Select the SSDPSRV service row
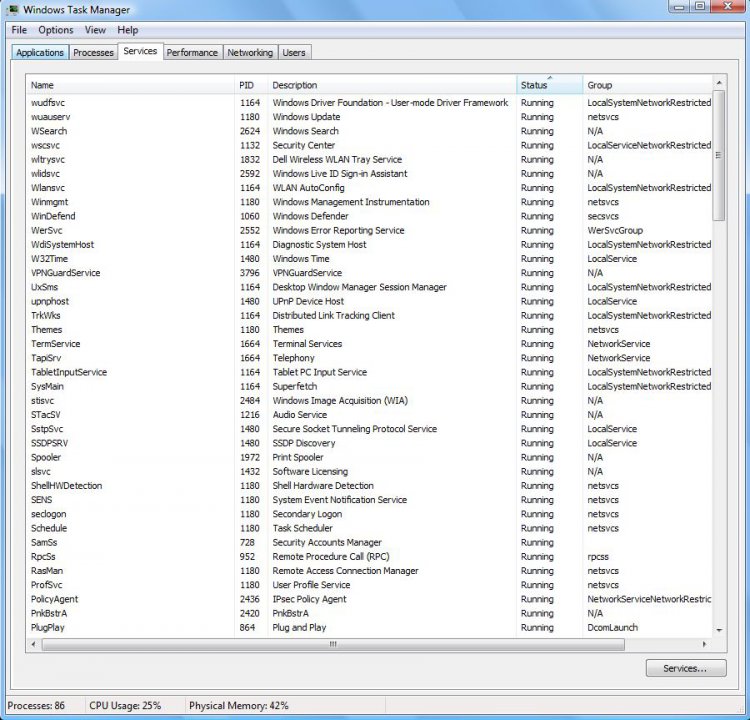The height and width of the screenshot is (720, 750). 369,443
